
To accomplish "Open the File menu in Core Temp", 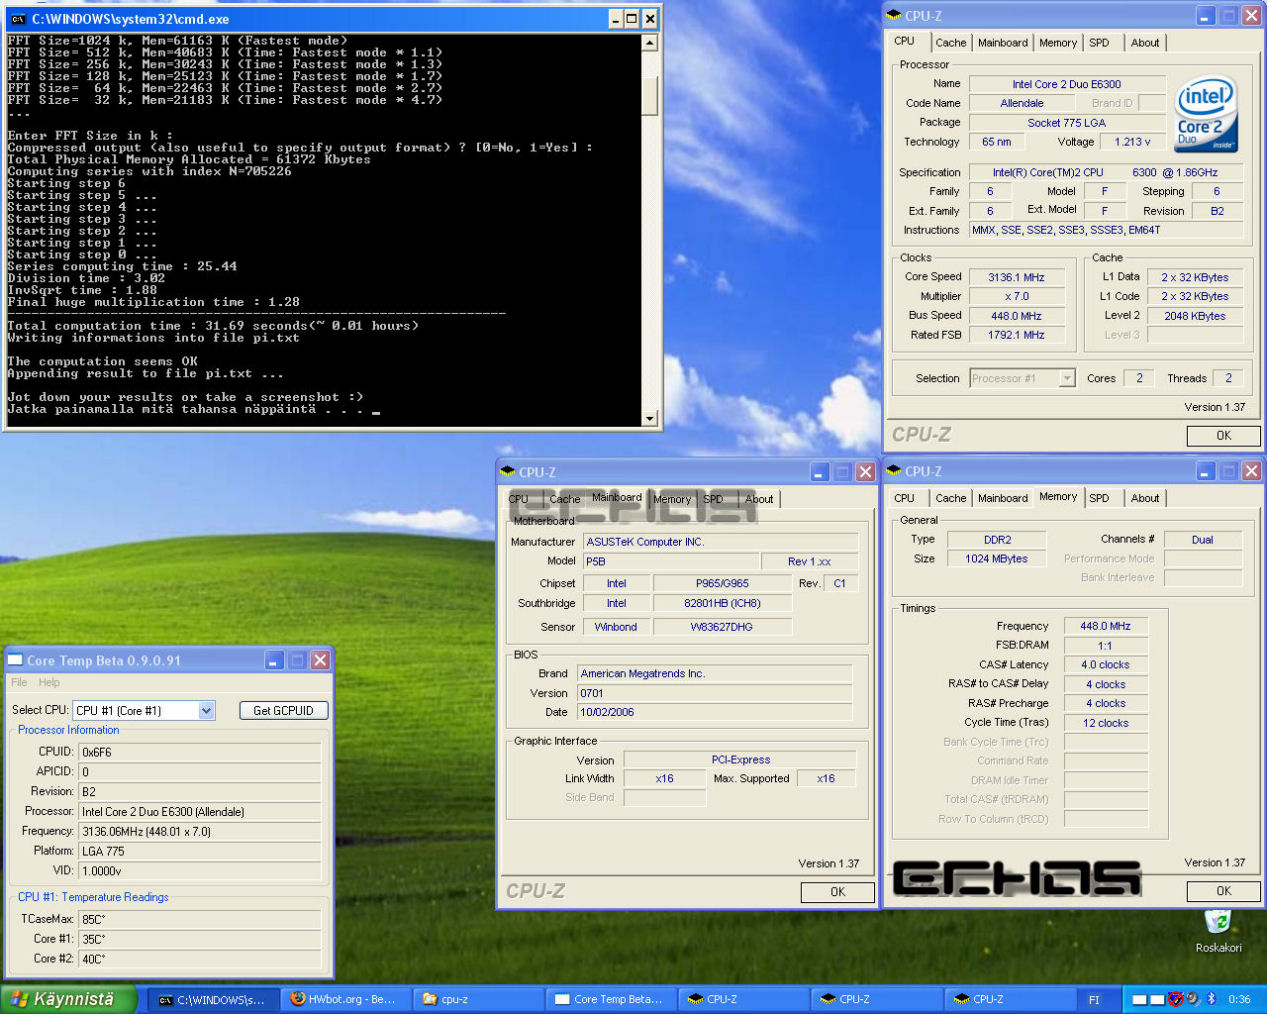I will click(x=19, y=682).
